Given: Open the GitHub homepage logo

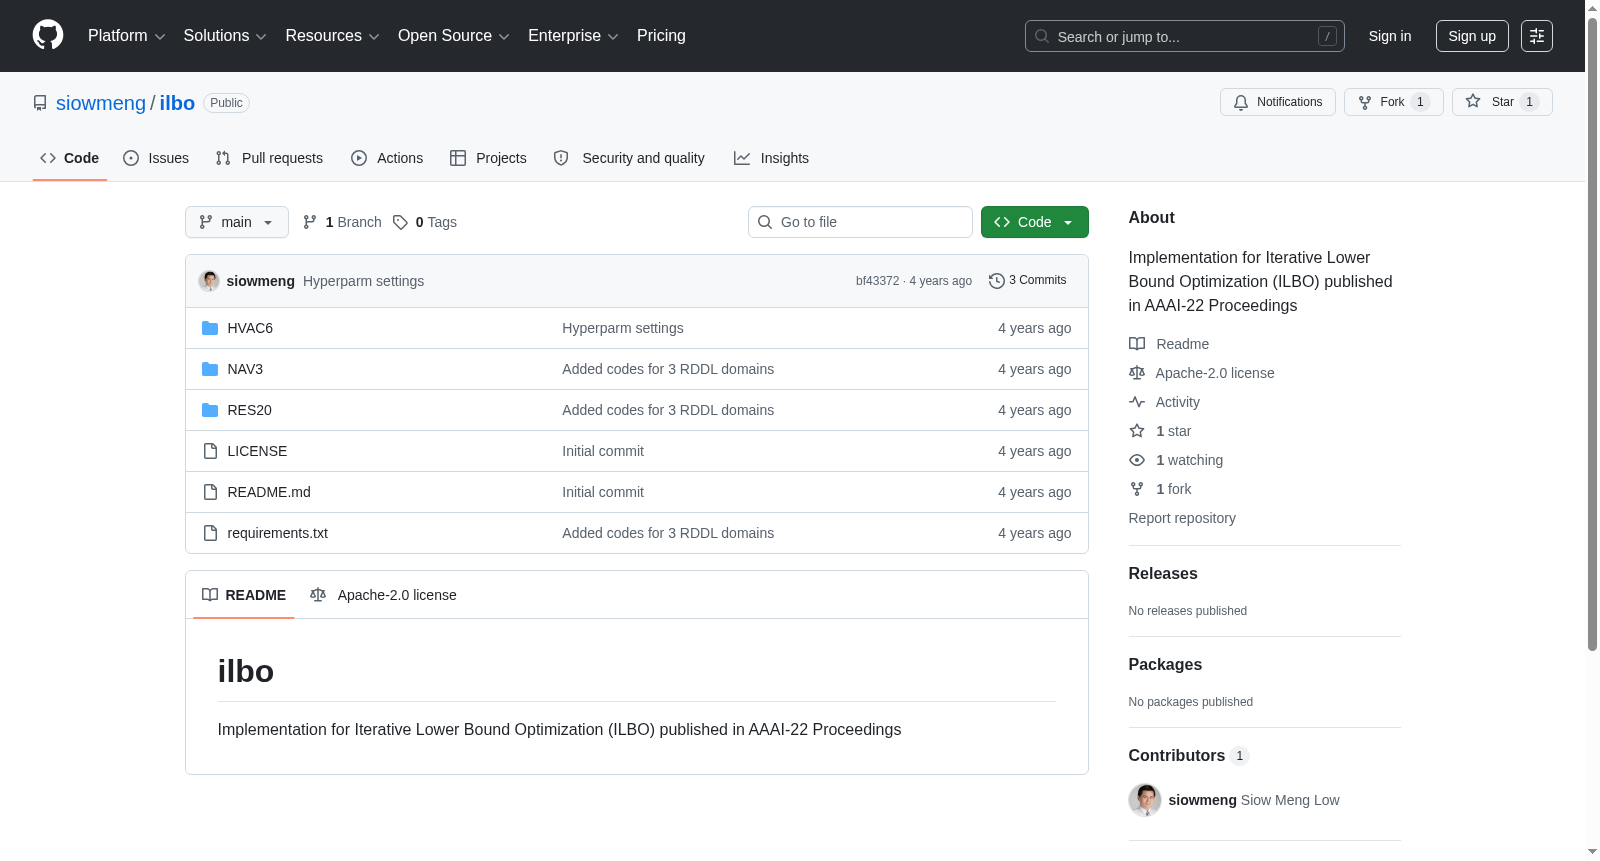Looking at the screenshot, I should 48,35.
